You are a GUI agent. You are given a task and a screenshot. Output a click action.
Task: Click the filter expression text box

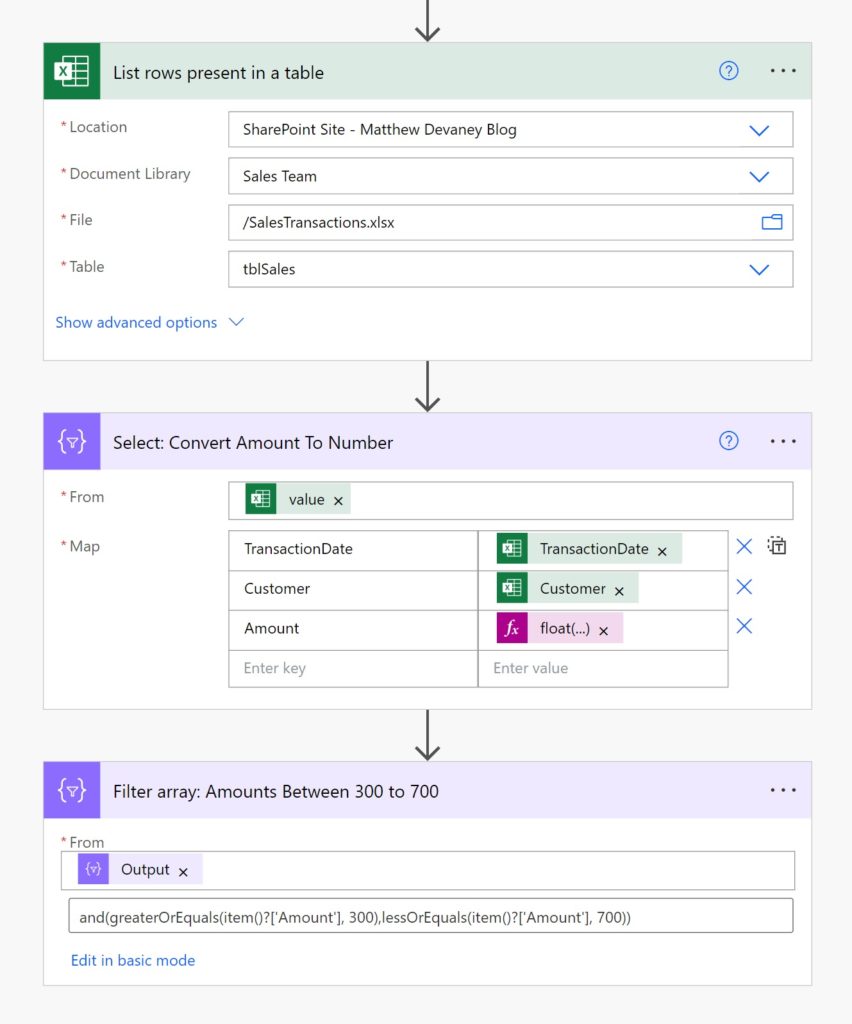coord(431,916)
